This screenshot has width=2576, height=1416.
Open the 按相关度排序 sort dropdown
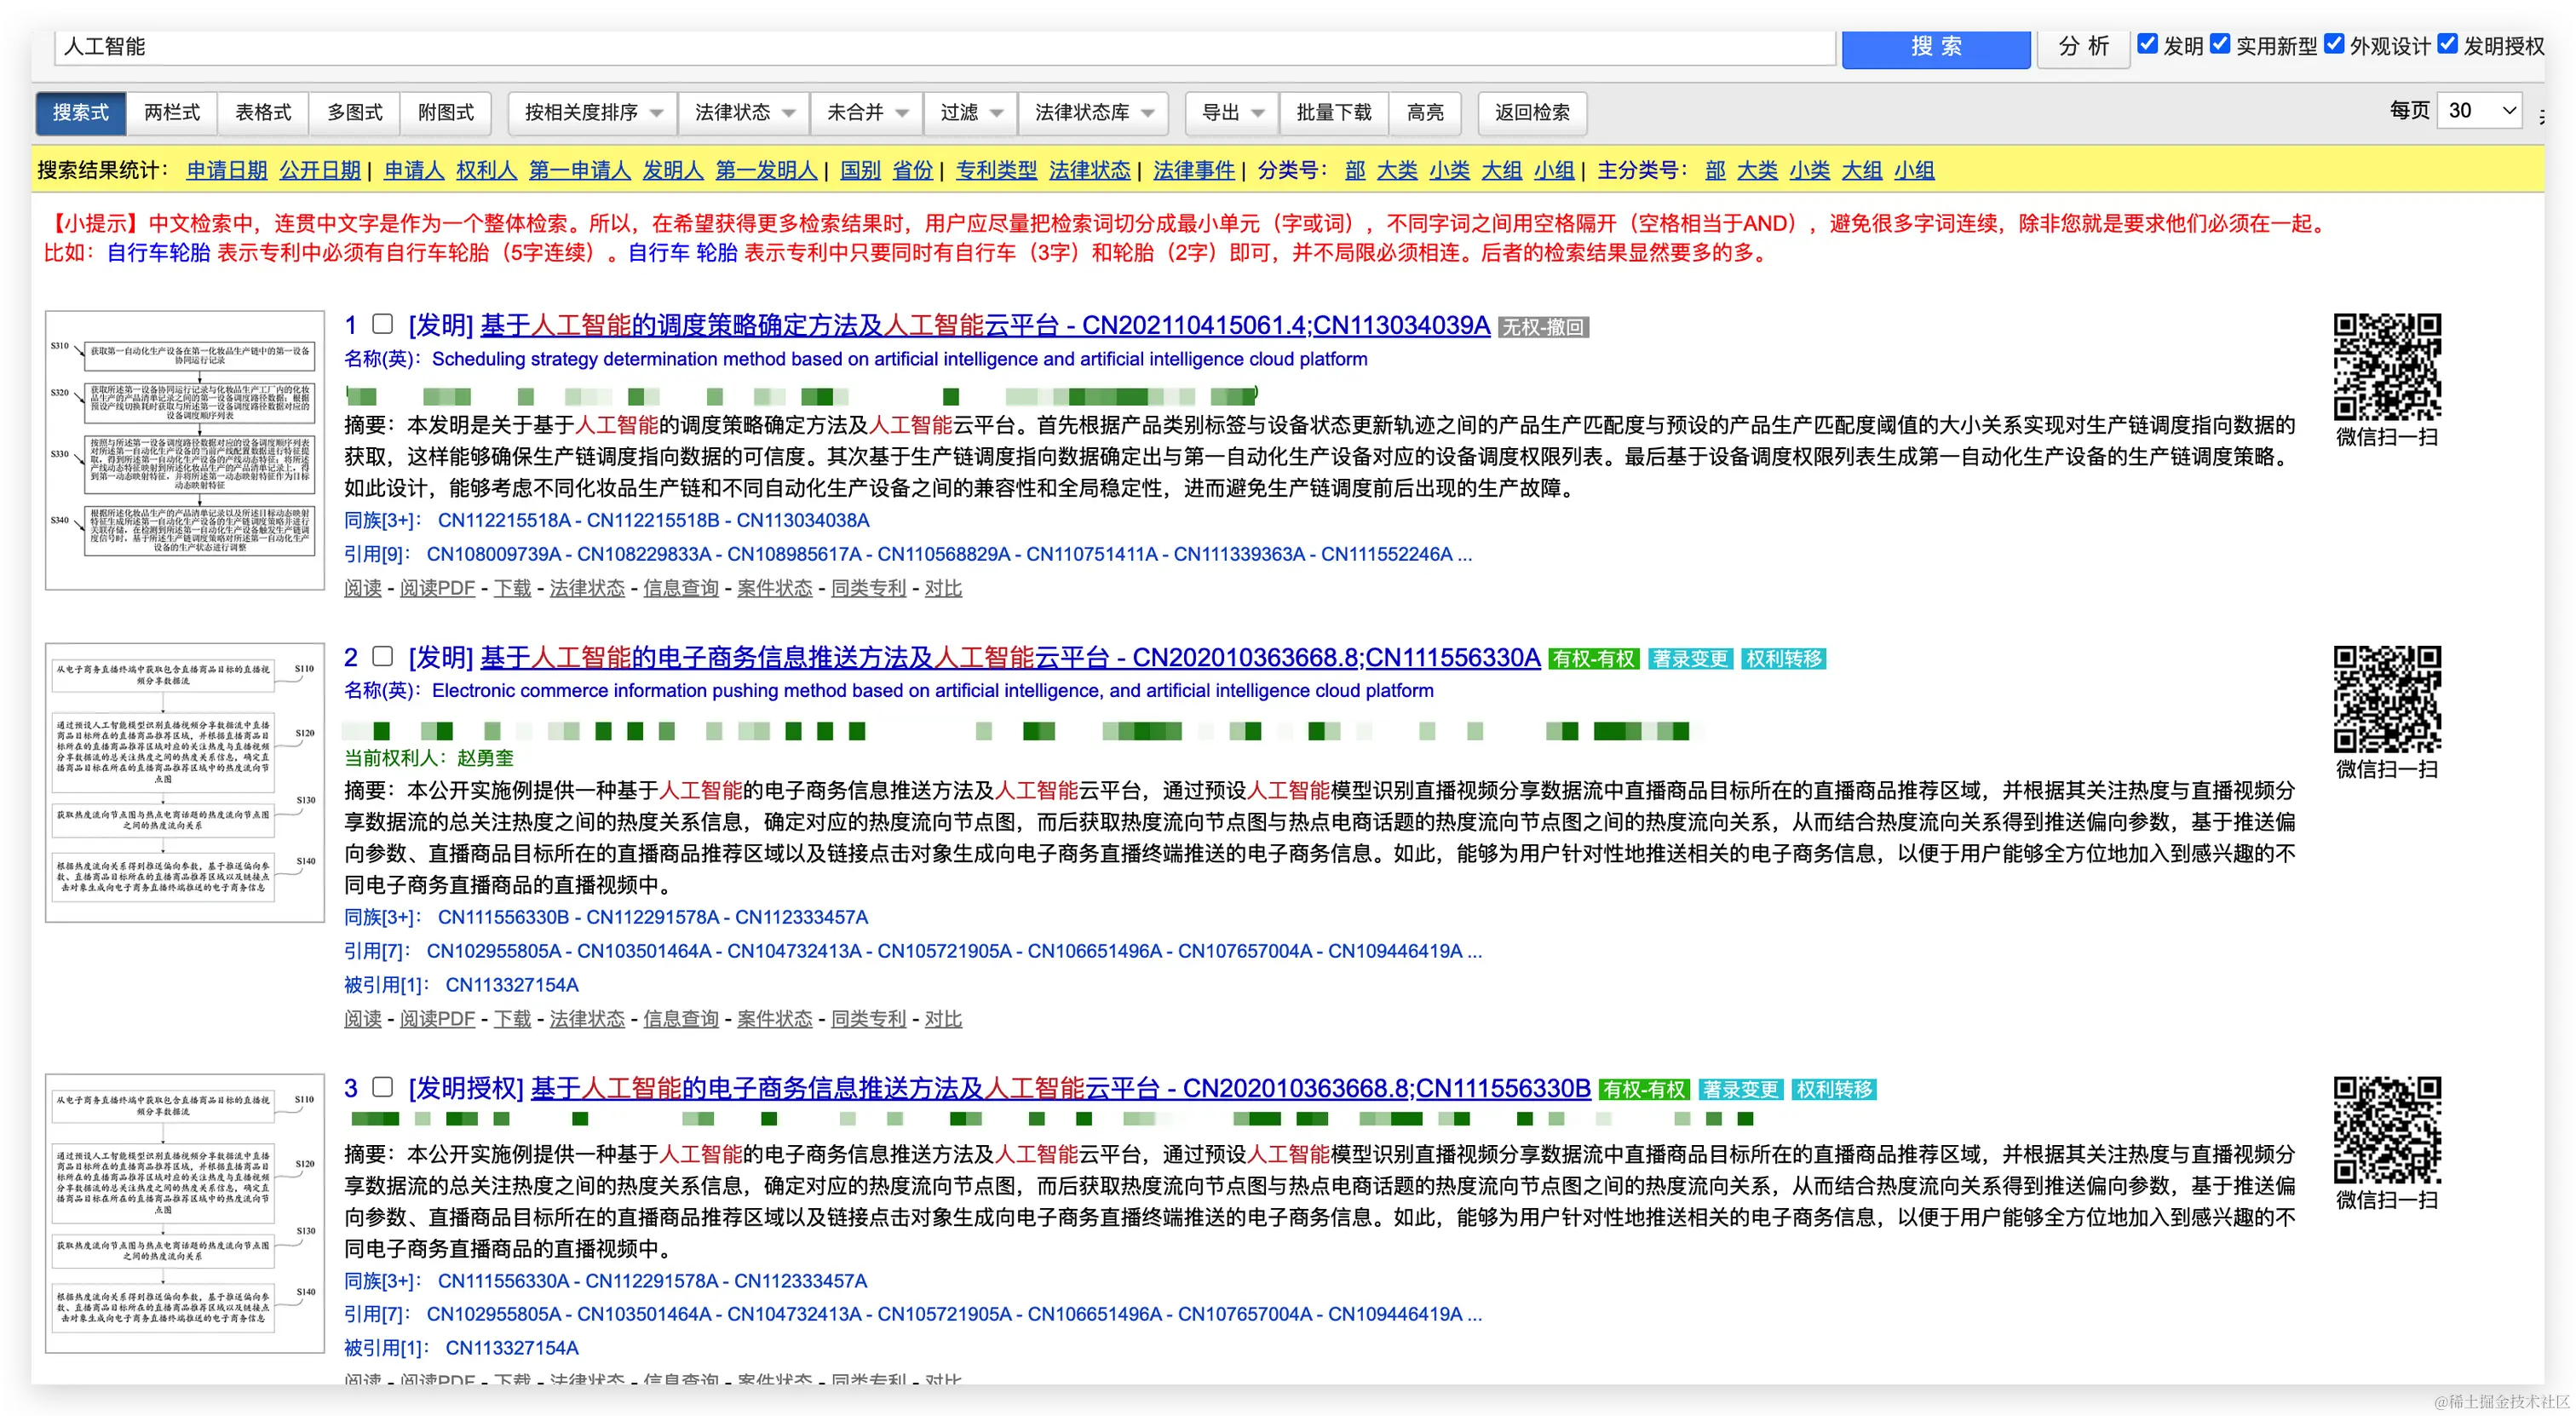[x=593, y=113]
